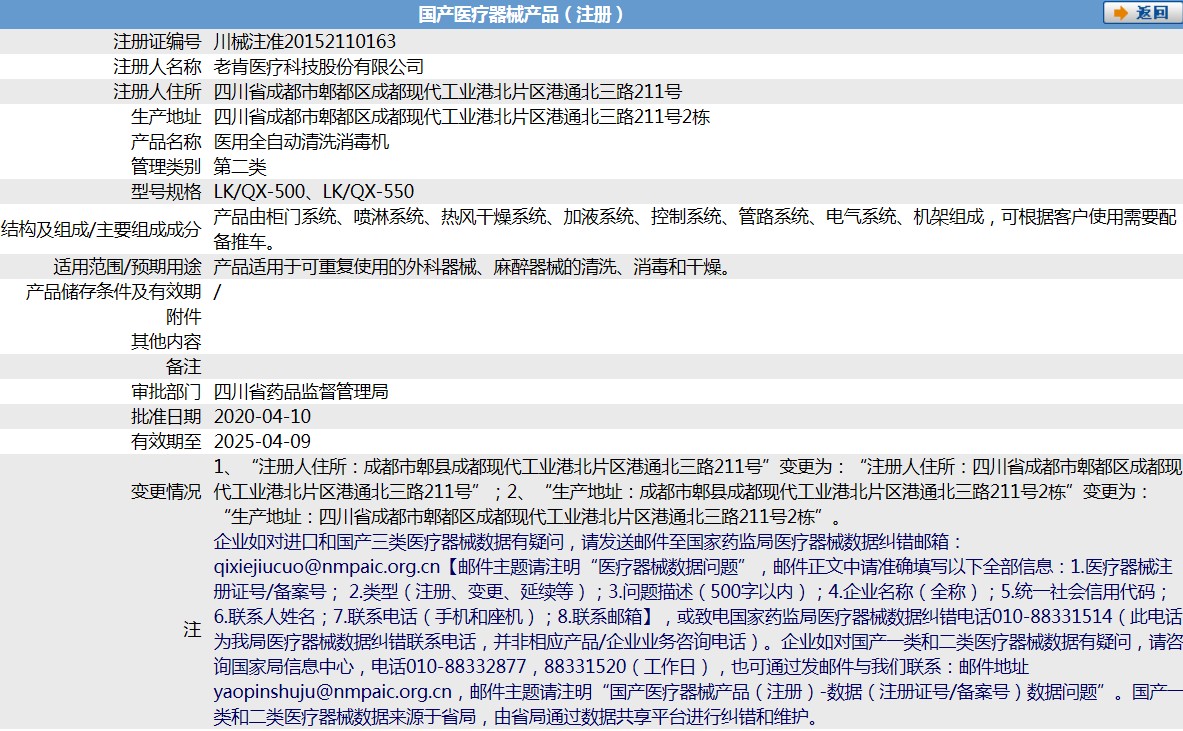This screenshot has height=731, width=1183.
Task: Select approving department 四川省药品监督管理局
Action: (301, 391)
